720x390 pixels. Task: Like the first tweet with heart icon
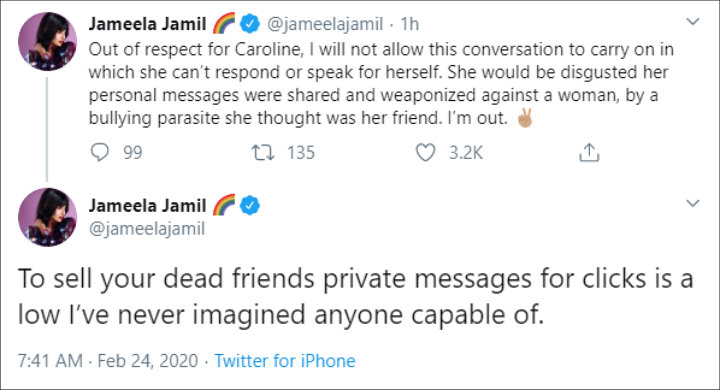coord(425,153)
